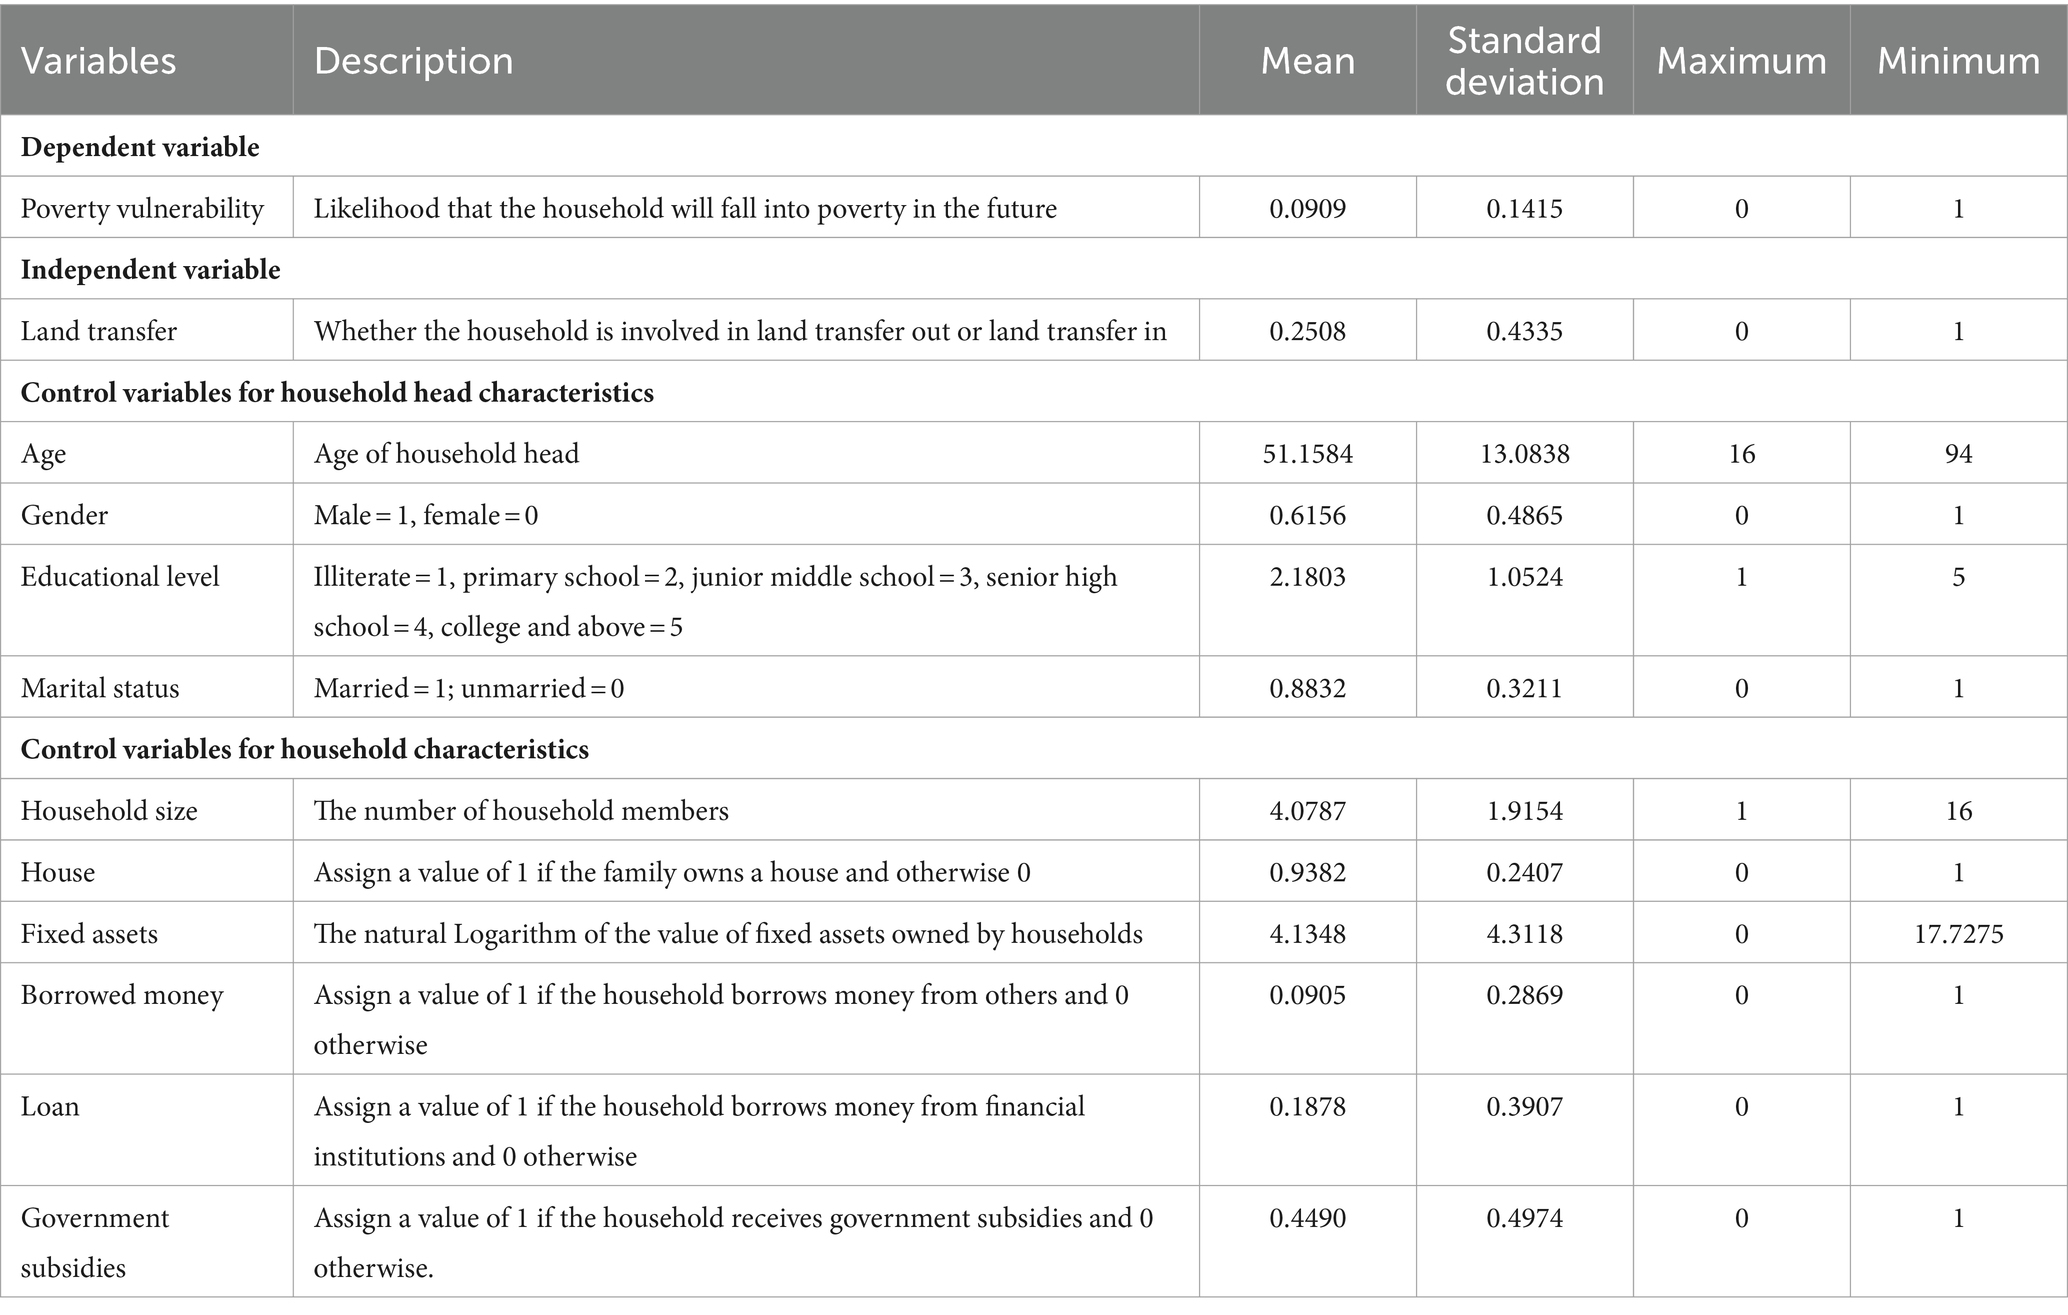Click the Maximum column header
The height and width of the screenshot is (1315, 2068).
[1741, 61]
